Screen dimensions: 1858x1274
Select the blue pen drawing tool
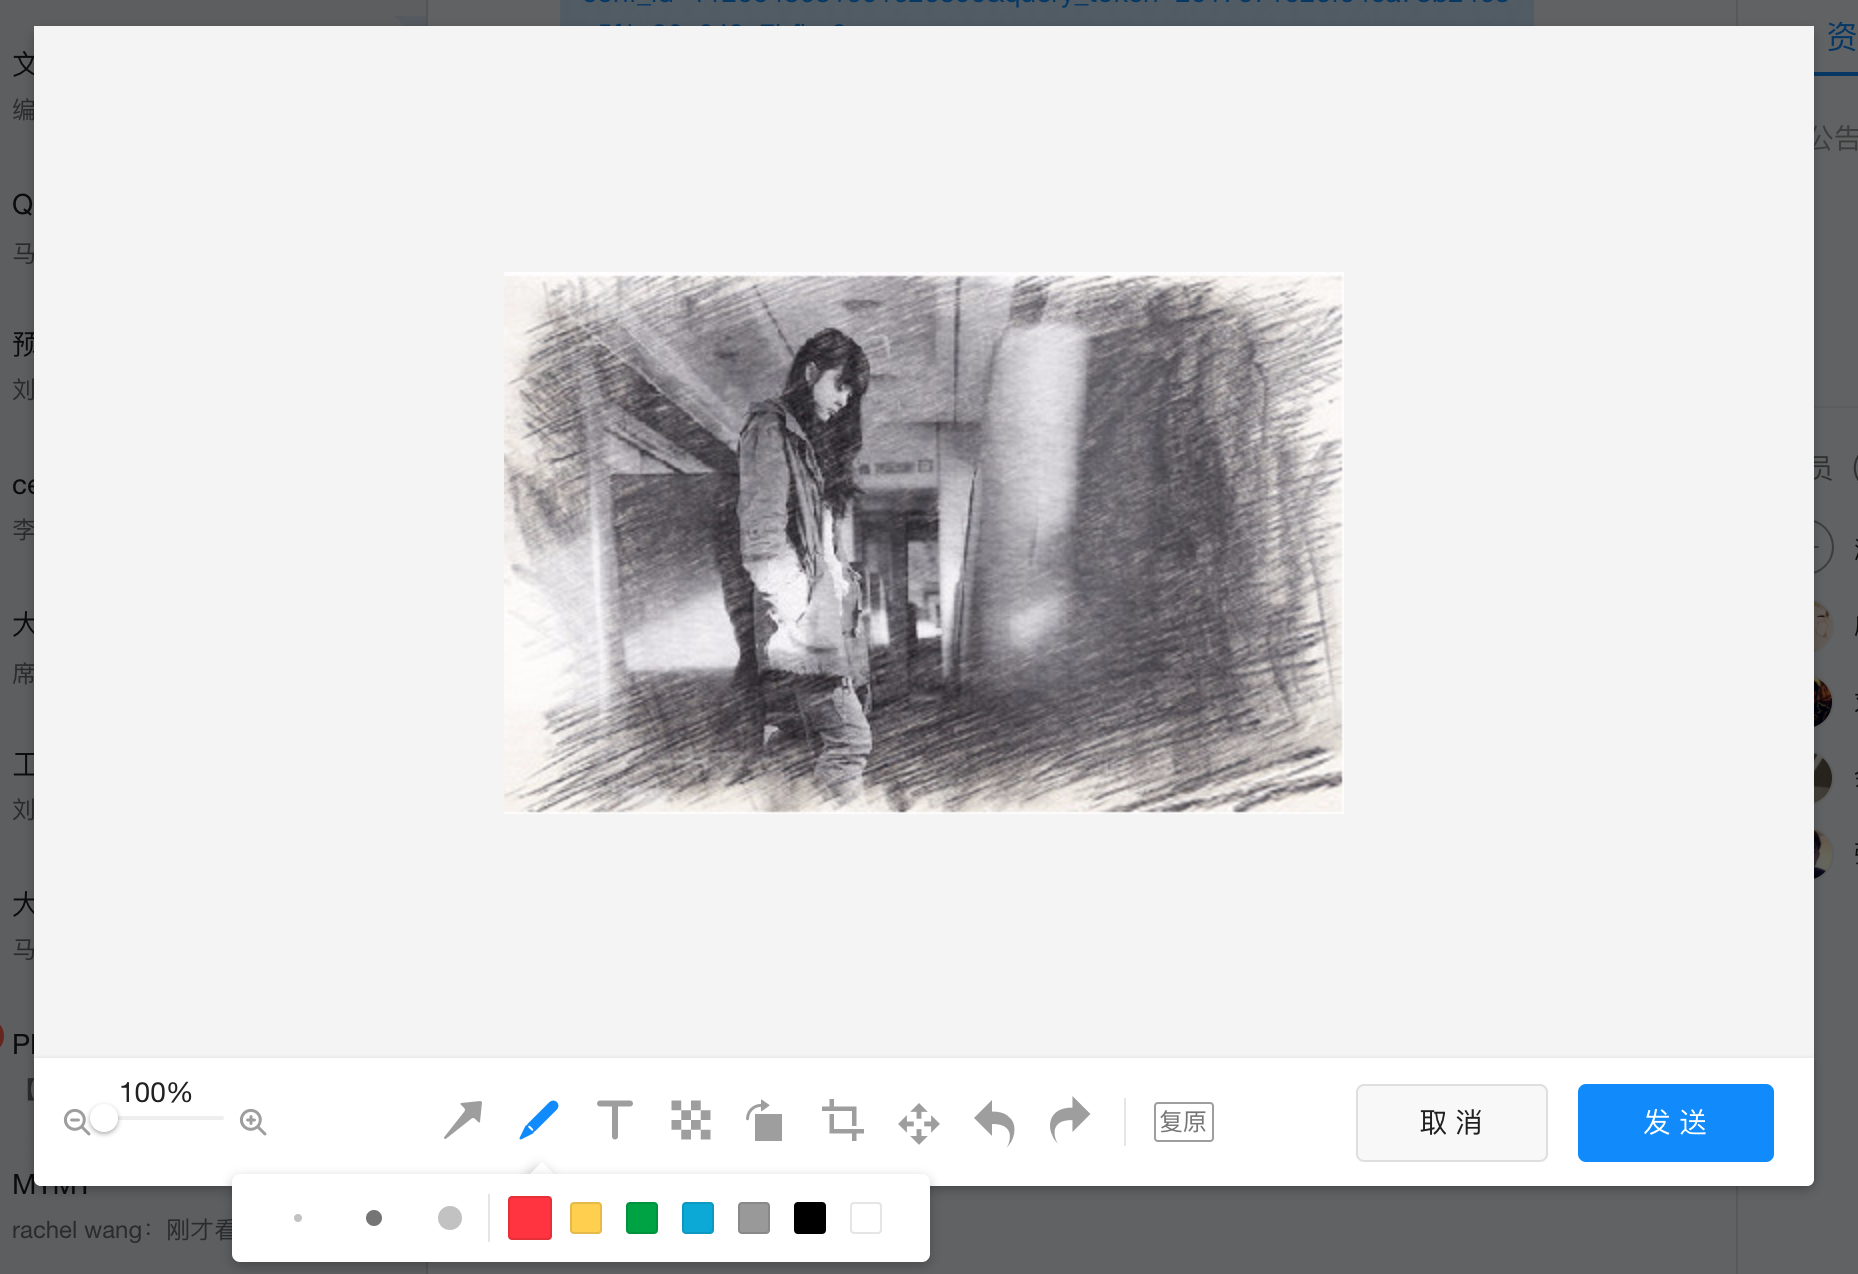click(x=539, y=1121)
